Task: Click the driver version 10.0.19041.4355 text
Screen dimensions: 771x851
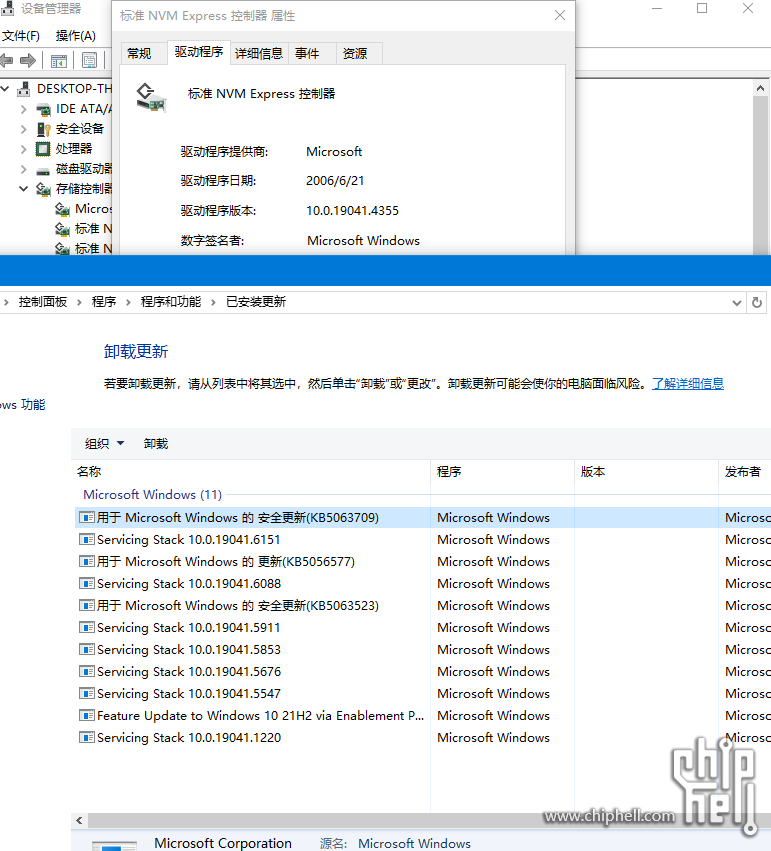Action: click(x=352, y=211)
